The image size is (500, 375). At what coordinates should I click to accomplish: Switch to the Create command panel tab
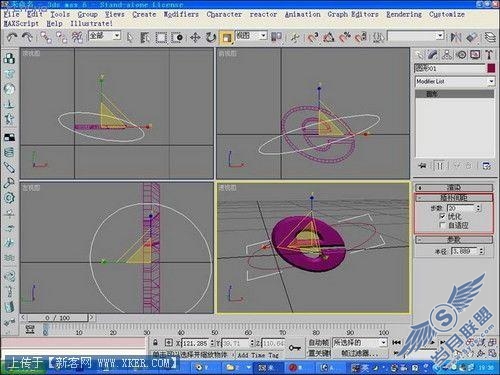point(420,55)
